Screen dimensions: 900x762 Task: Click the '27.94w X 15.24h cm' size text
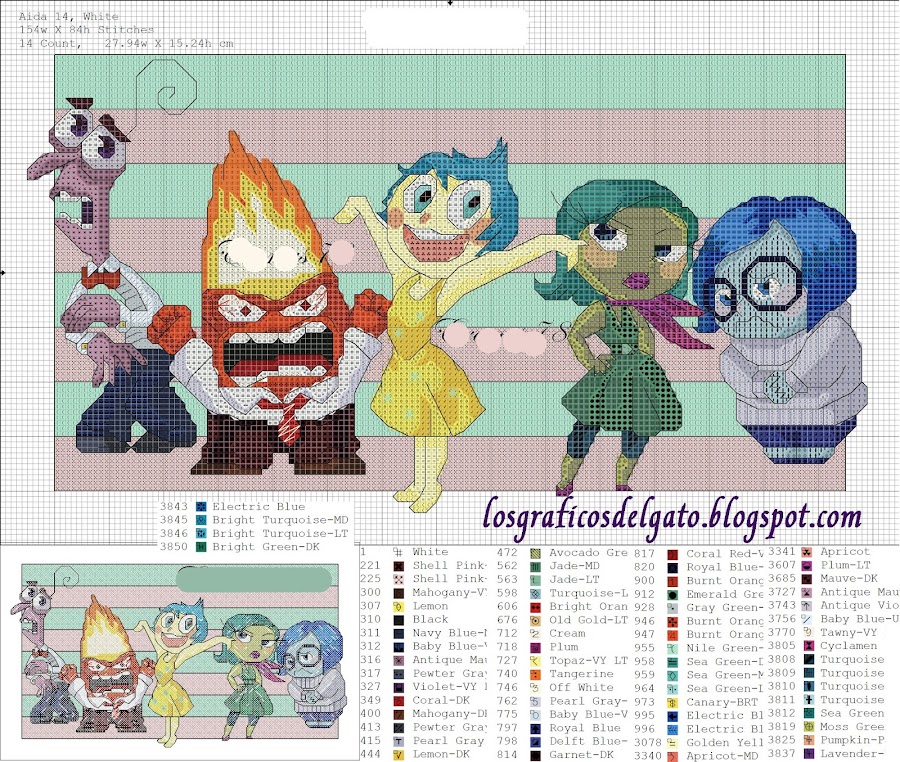[169, 43]
